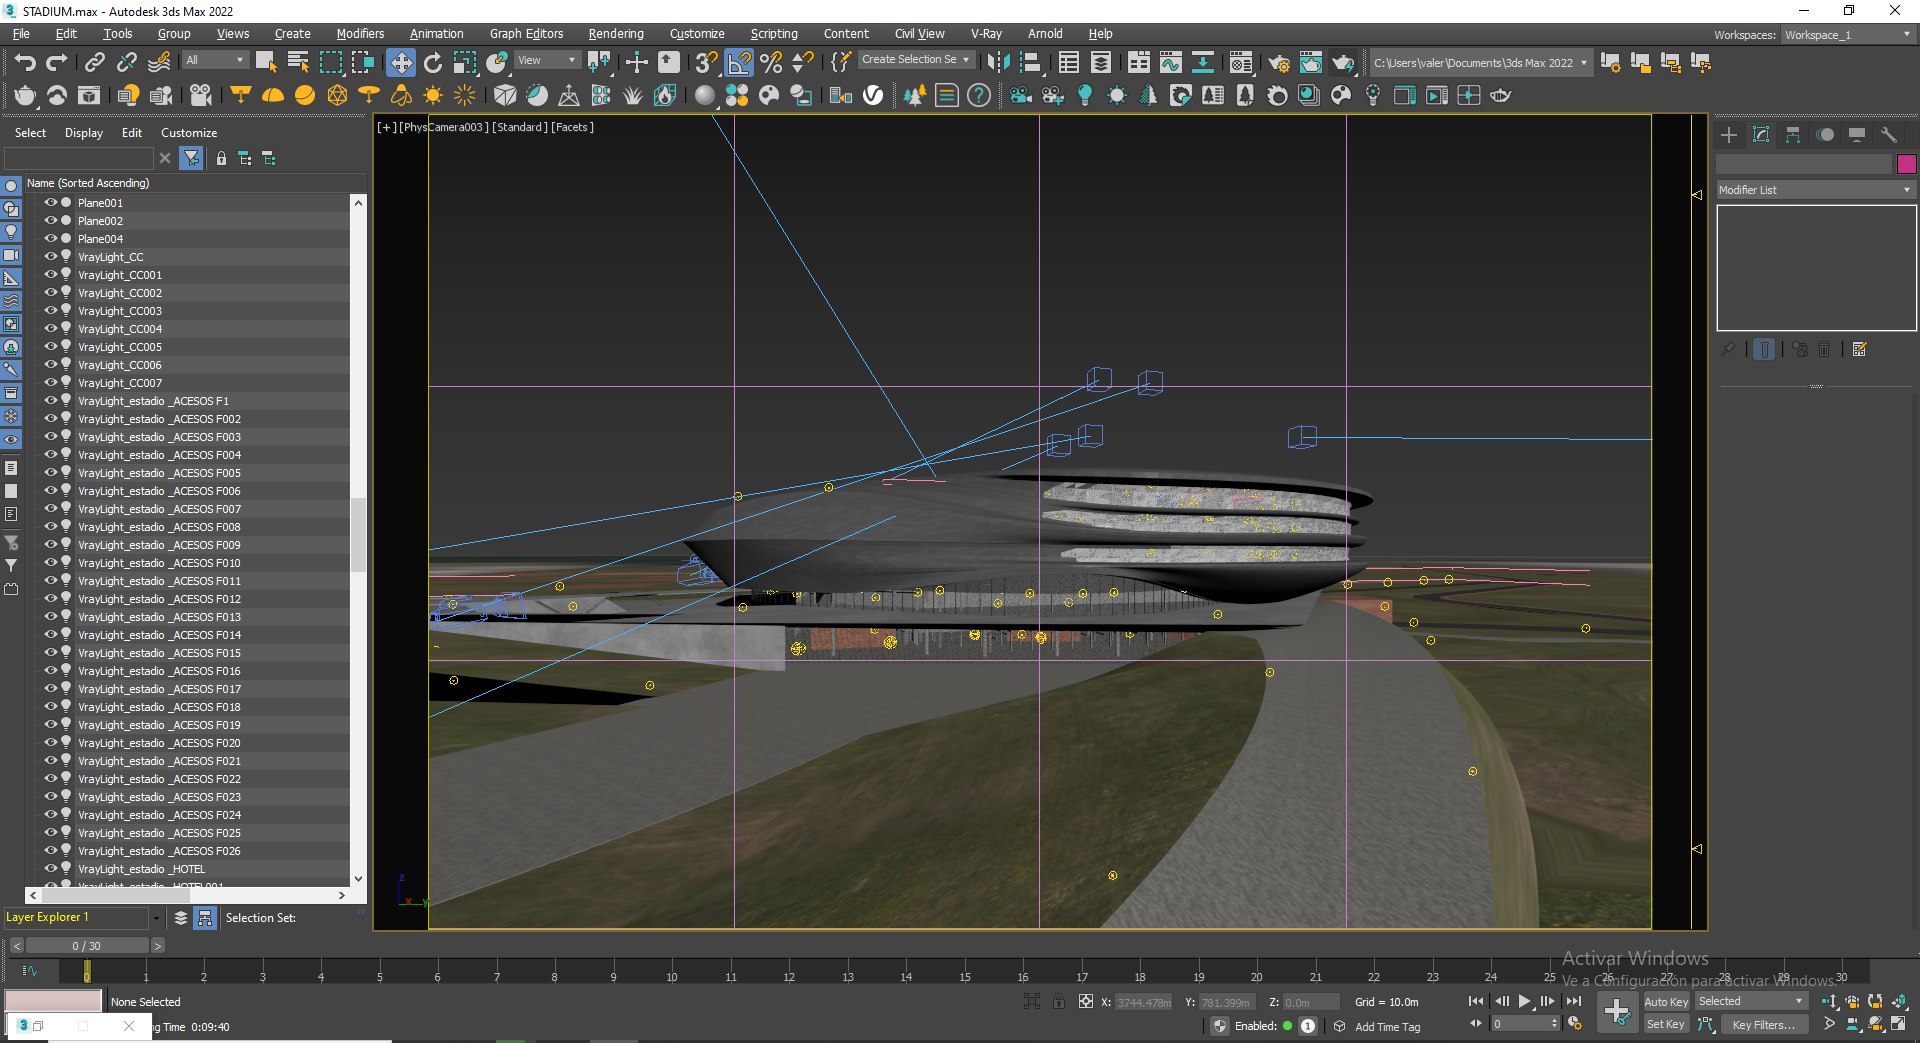The image size is (1920, 1043).
Task: Open the Hierarchy command panel
Action: pyautogui.click(x=1793, y=134)
